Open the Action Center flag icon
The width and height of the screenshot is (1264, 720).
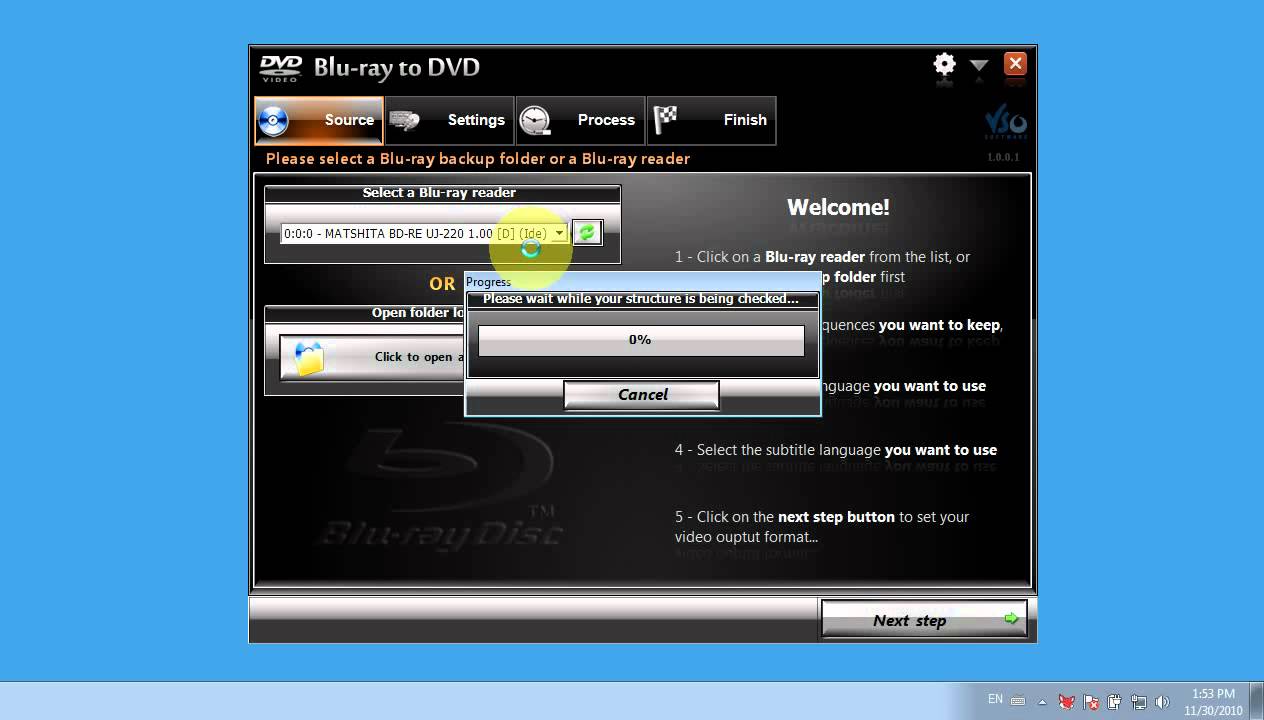(x=1092, y=701)
